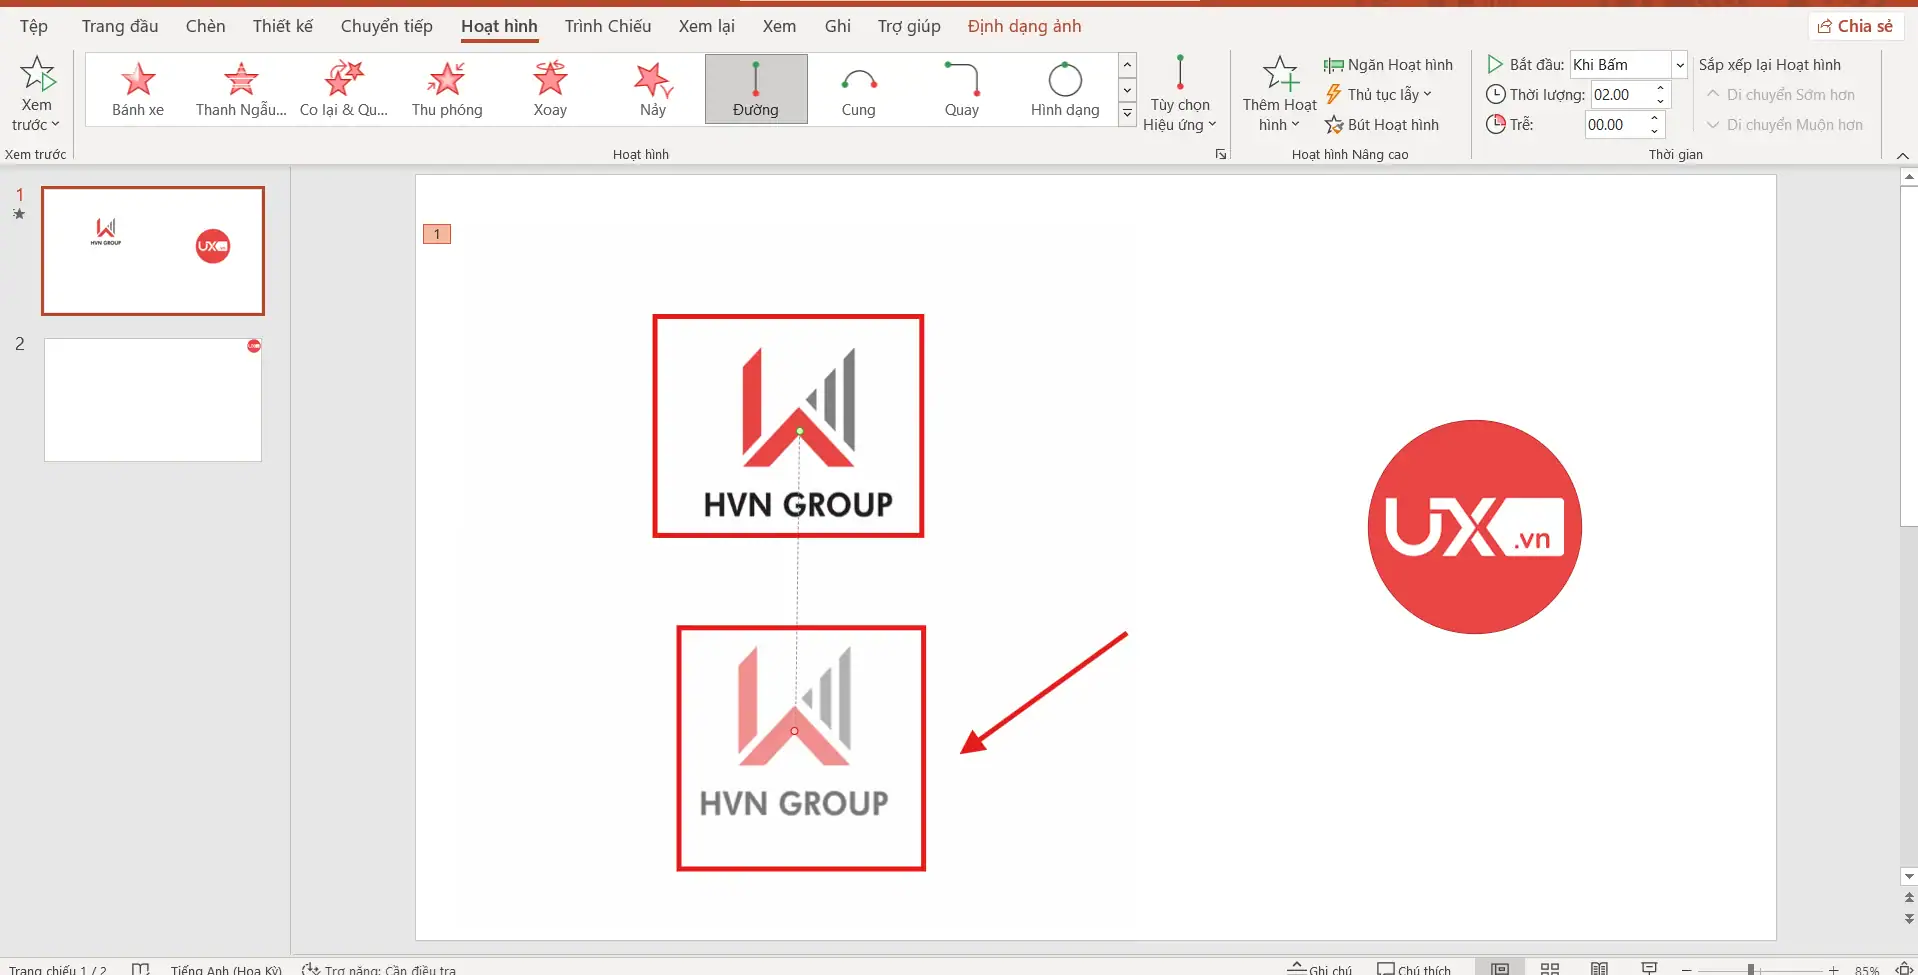The image size is (1918, 975).
Task: Switch to Normal view
Action: pyautogui.click(x=1500, y=968)
